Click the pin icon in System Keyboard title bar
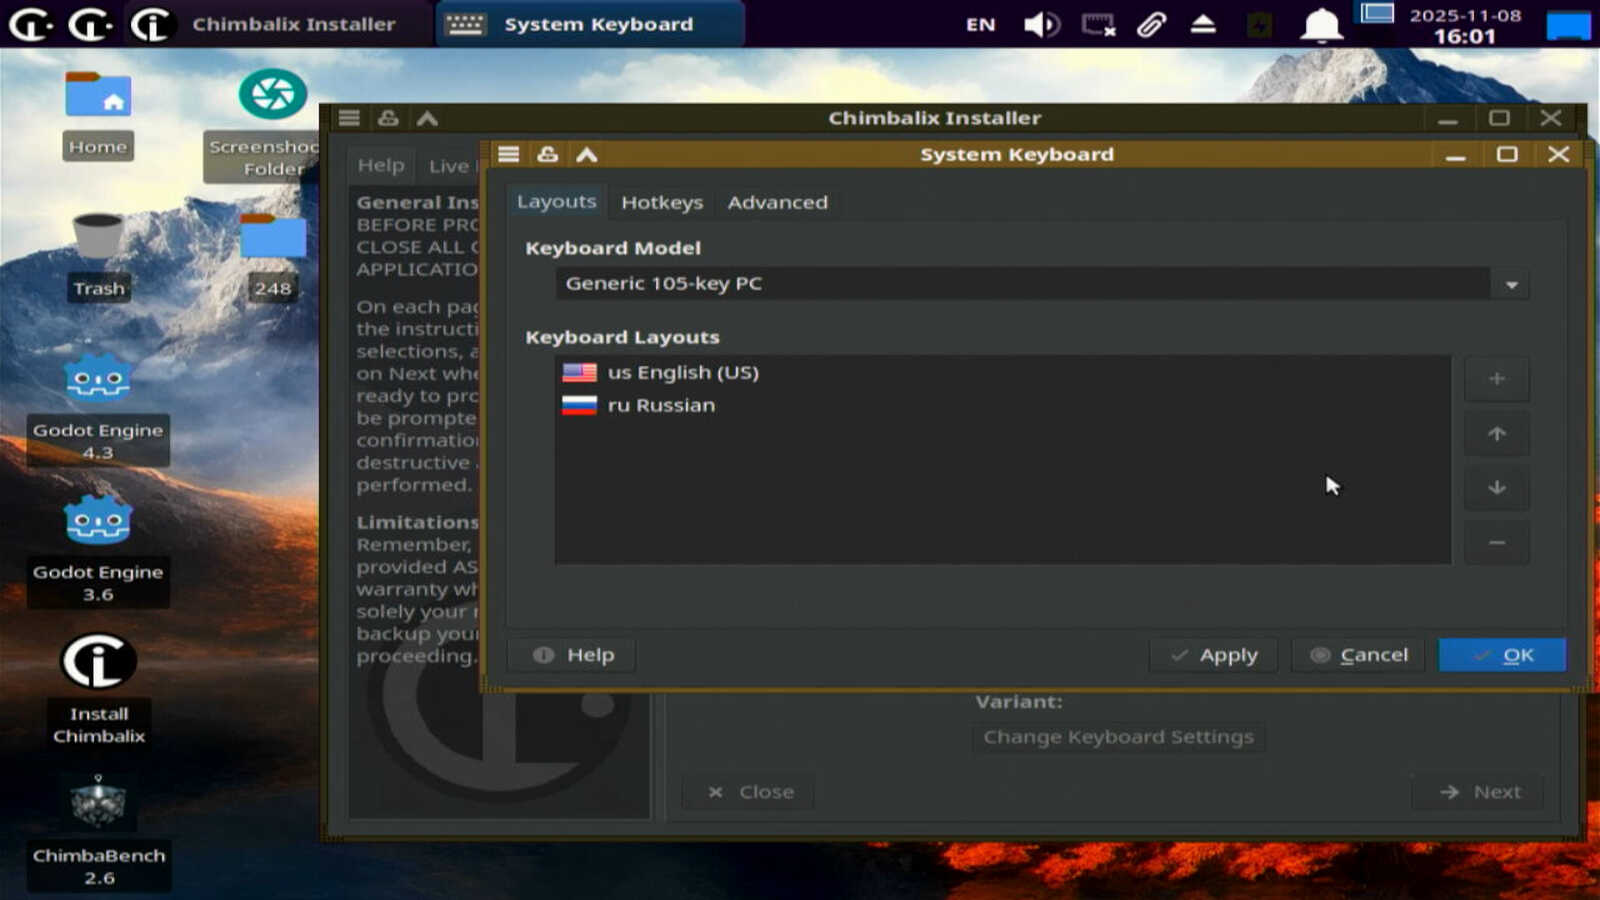This screenshot has width=1600, height=900. (x=547, y=154)
